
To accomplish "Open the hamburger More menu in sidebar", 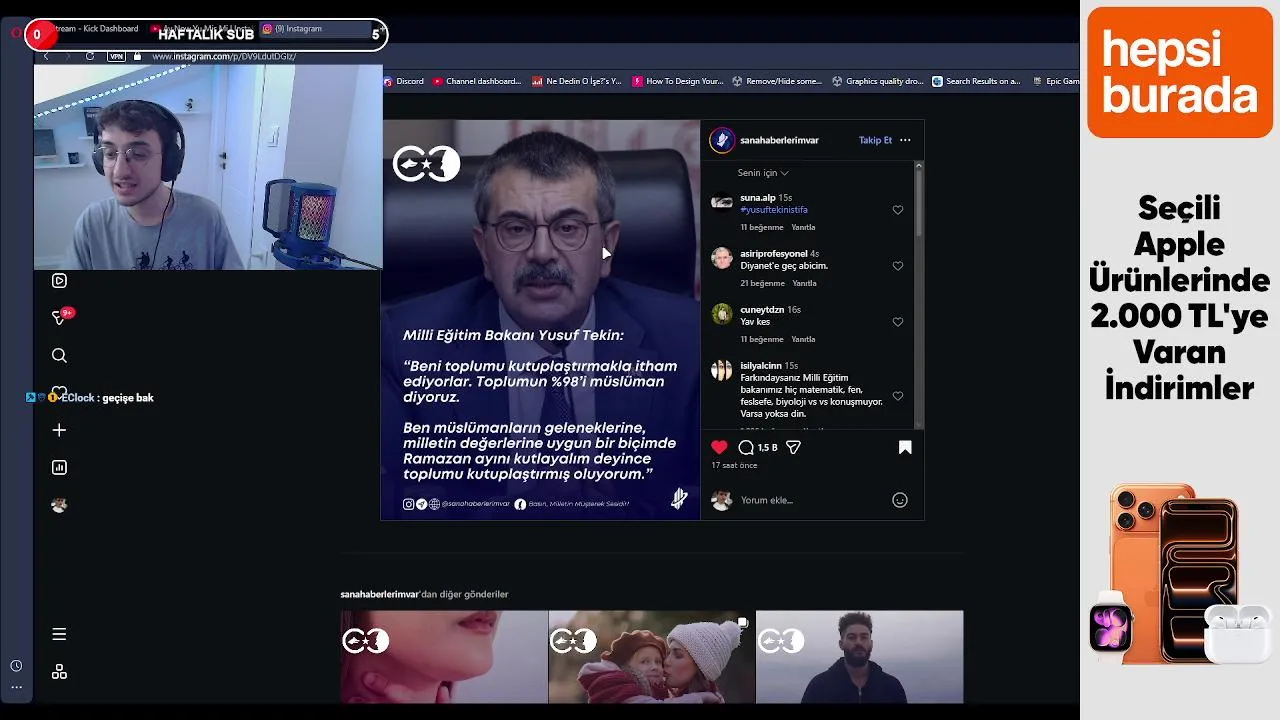I will [59, 634].
